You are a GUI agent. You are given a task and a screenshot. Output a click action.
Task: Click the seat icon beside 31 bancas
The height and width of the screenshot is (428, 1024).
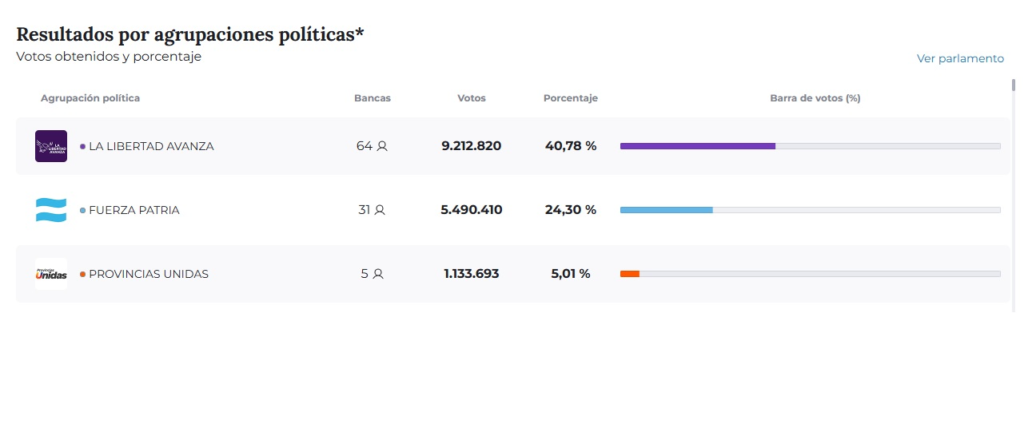pyautogui.click(x=379, y=210)
